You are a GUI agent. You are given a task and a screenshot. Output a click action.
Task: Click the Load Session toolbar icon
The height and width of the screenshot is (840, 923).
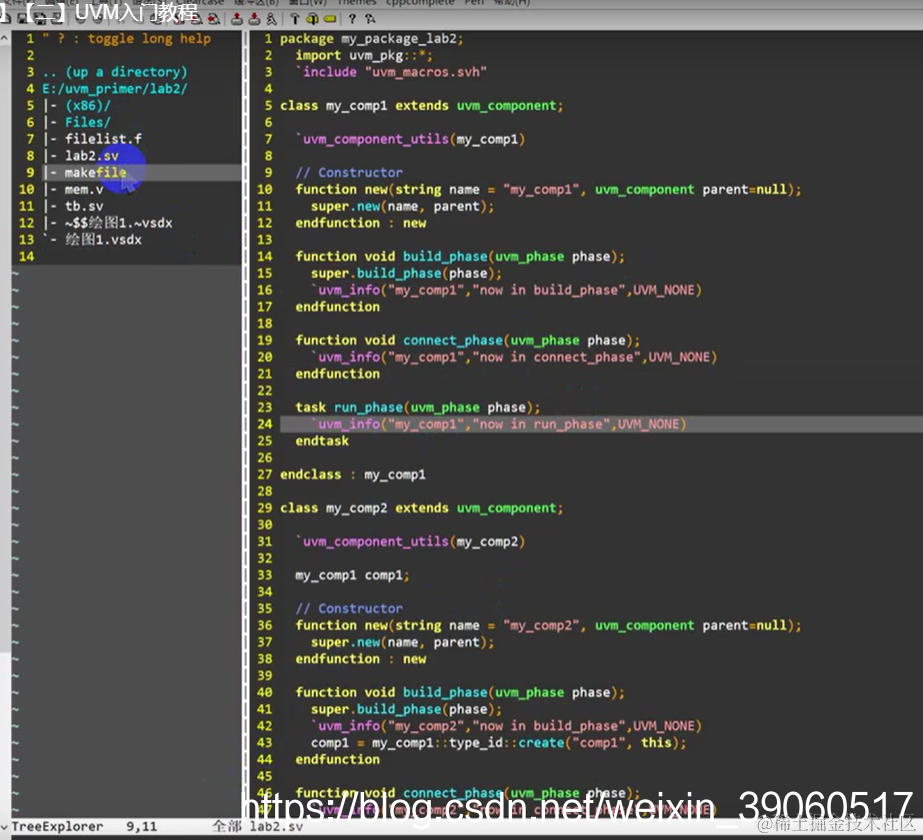(x=237, y=19)
